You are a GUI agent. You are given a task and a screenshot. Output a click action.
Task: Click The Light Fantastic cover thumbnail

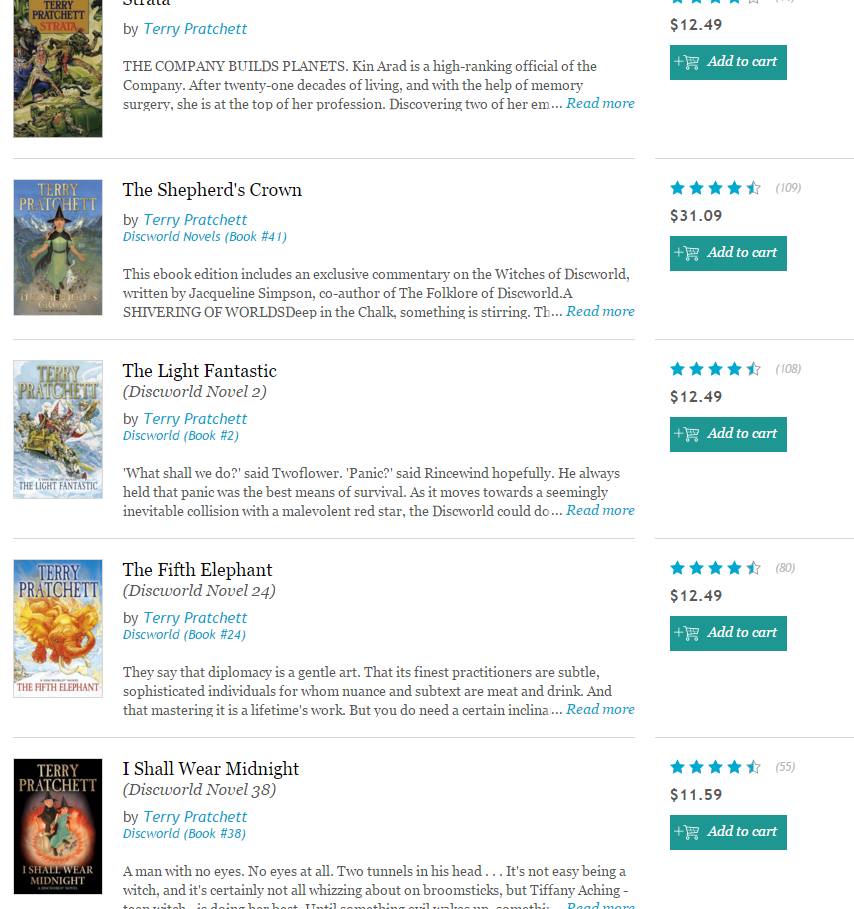(x=58, y=429)
